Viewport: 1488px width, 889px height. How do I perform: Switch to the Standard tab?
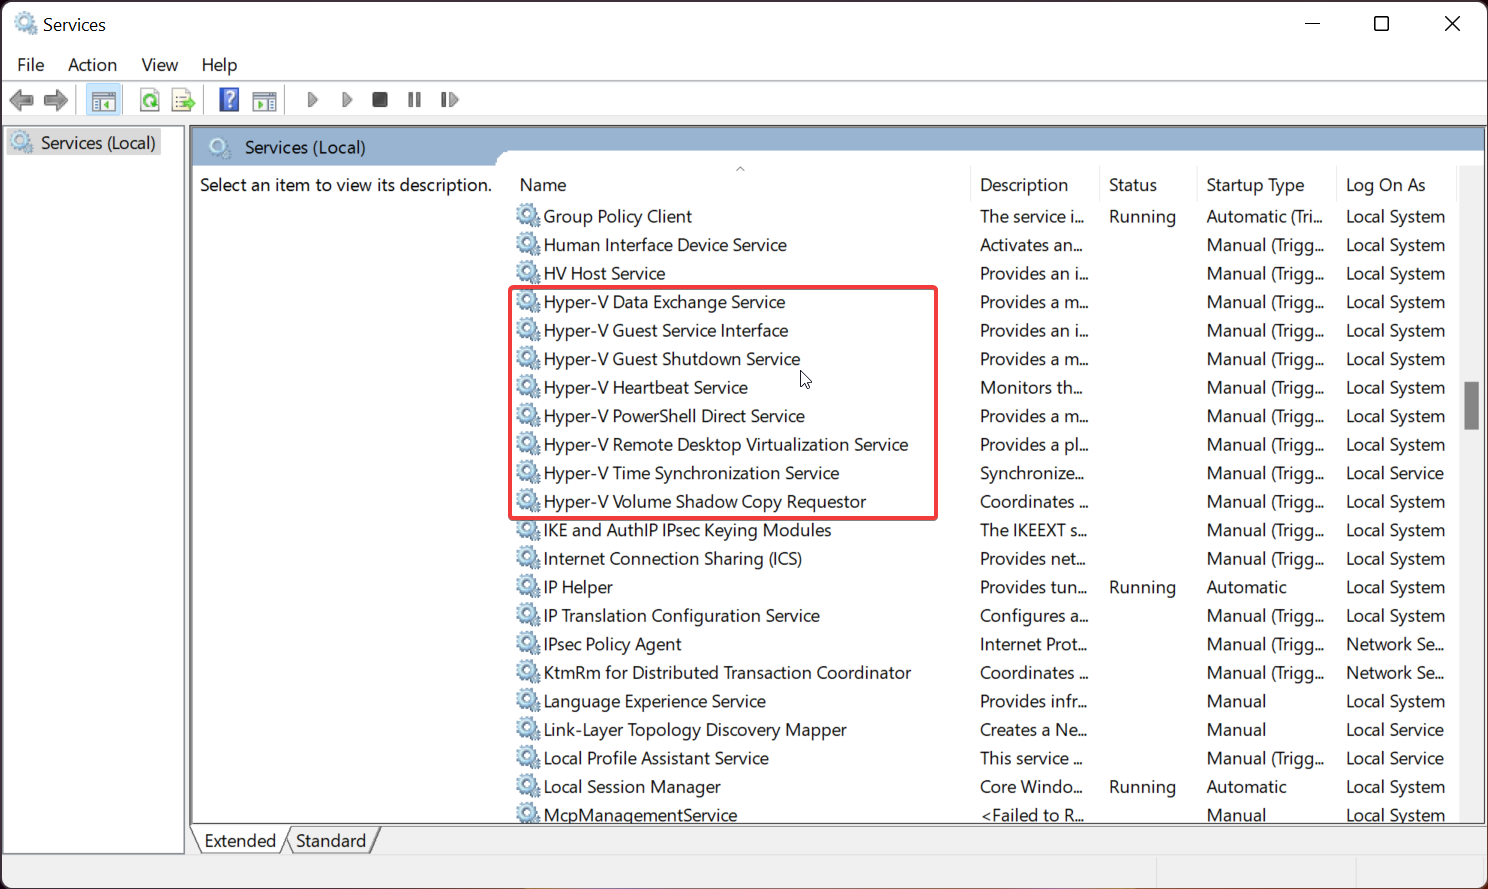331,841
